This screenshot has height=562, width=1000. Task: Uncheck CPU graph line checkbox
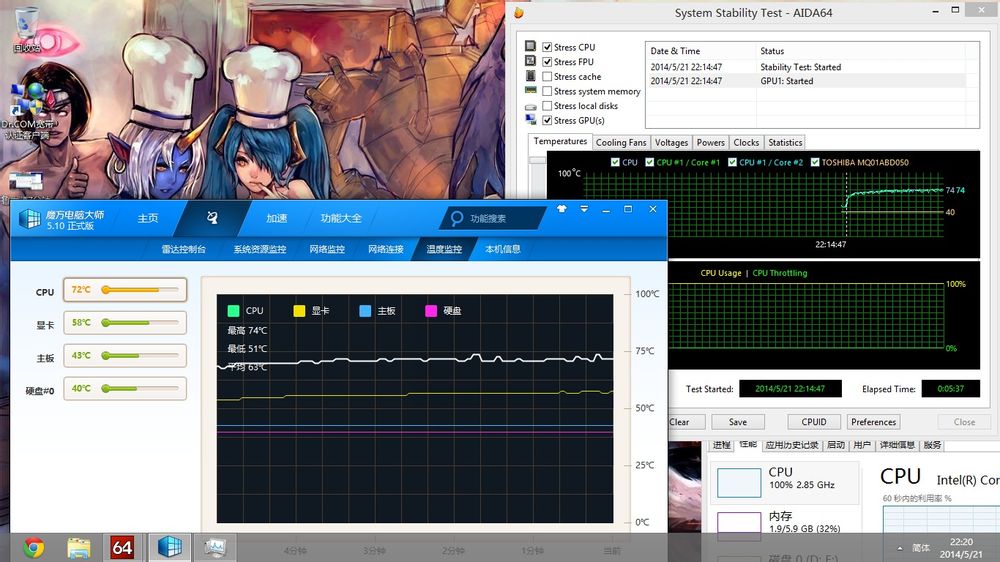pos(615,162)
